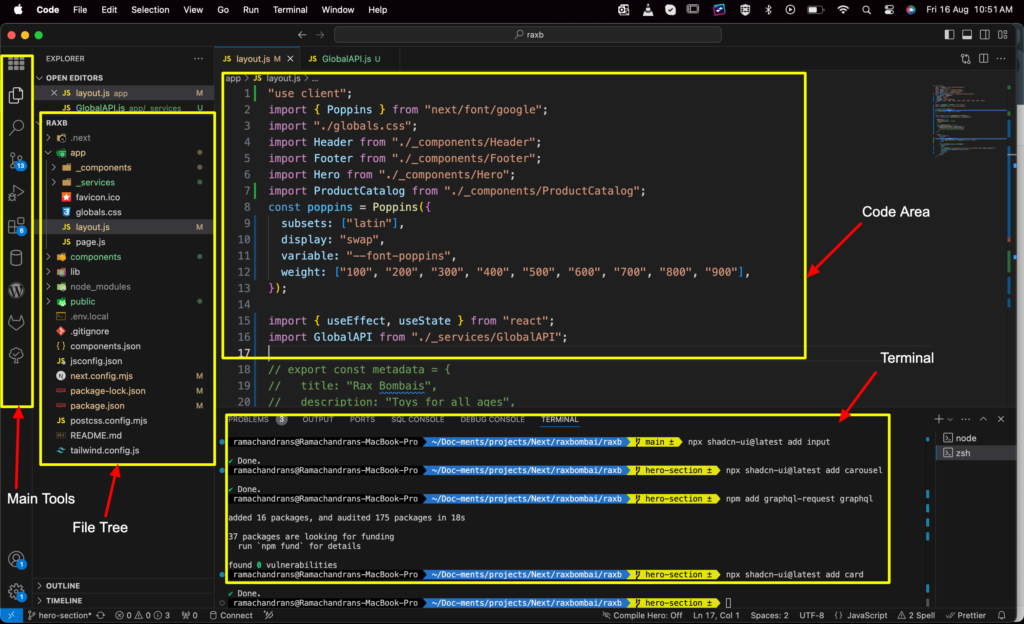Open the GitLab panel icon
The image size is (1024, 624).
click(16, 323)
